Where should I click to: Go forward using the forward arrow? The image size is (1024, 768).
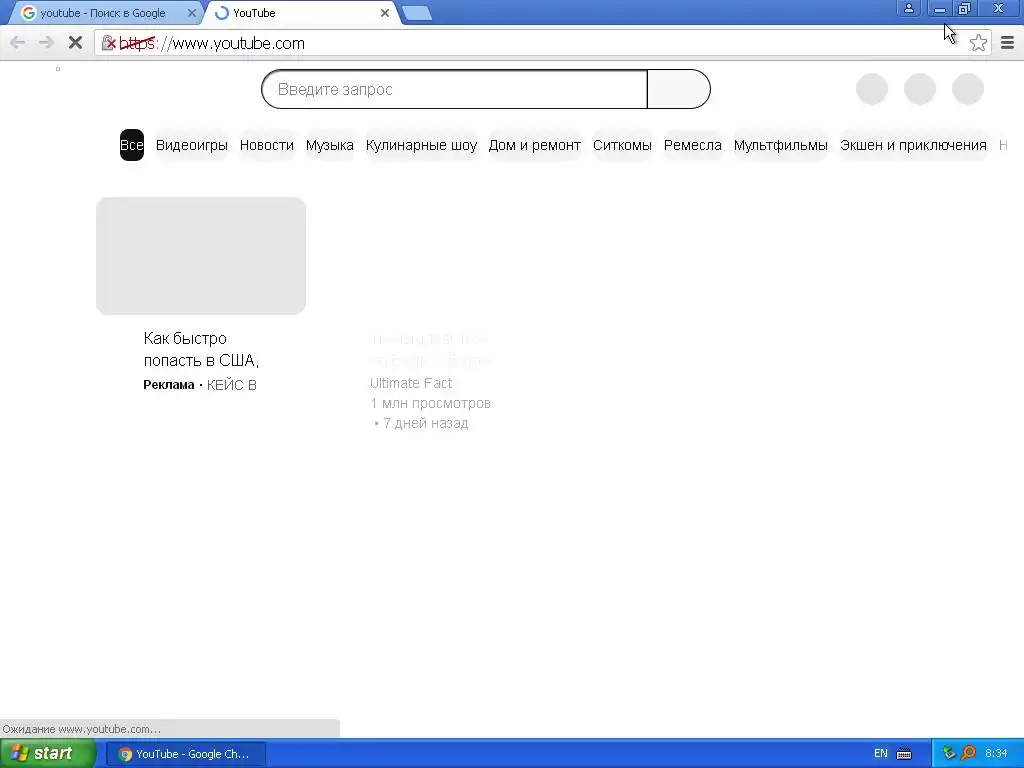46,43
